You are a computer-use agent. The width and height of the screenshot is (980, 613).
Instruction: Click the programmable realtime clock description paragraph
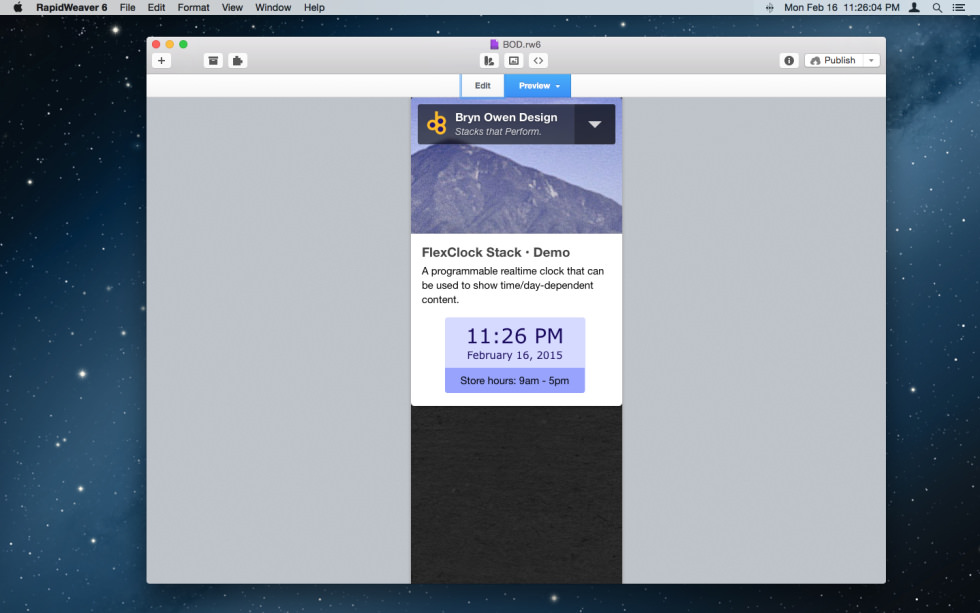coord(512,285)
